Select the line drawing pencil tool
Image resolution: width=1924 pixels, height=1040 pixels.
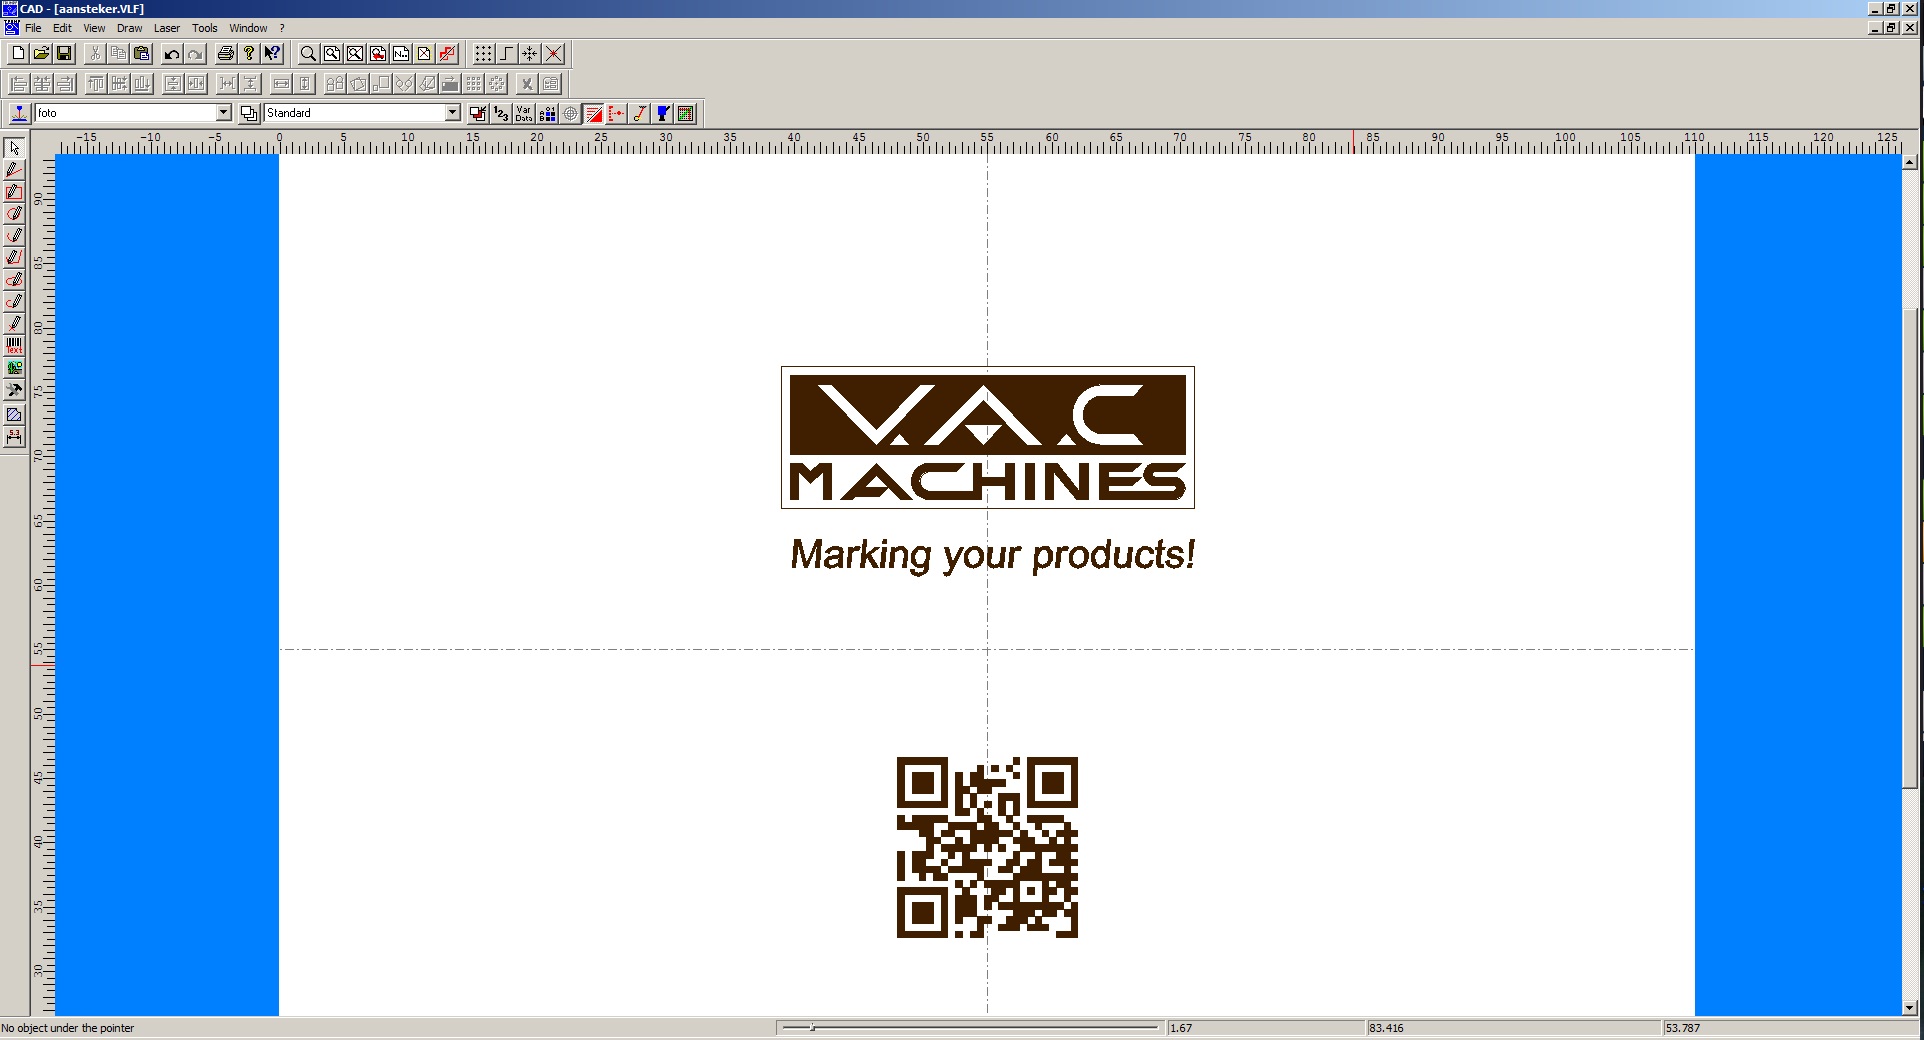point(14,170)
